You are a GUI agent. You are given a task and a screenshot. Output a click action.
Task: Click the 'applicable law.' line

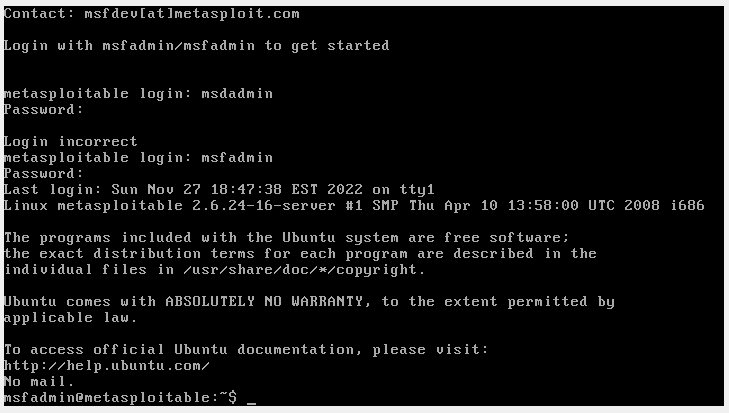(71, 318)
